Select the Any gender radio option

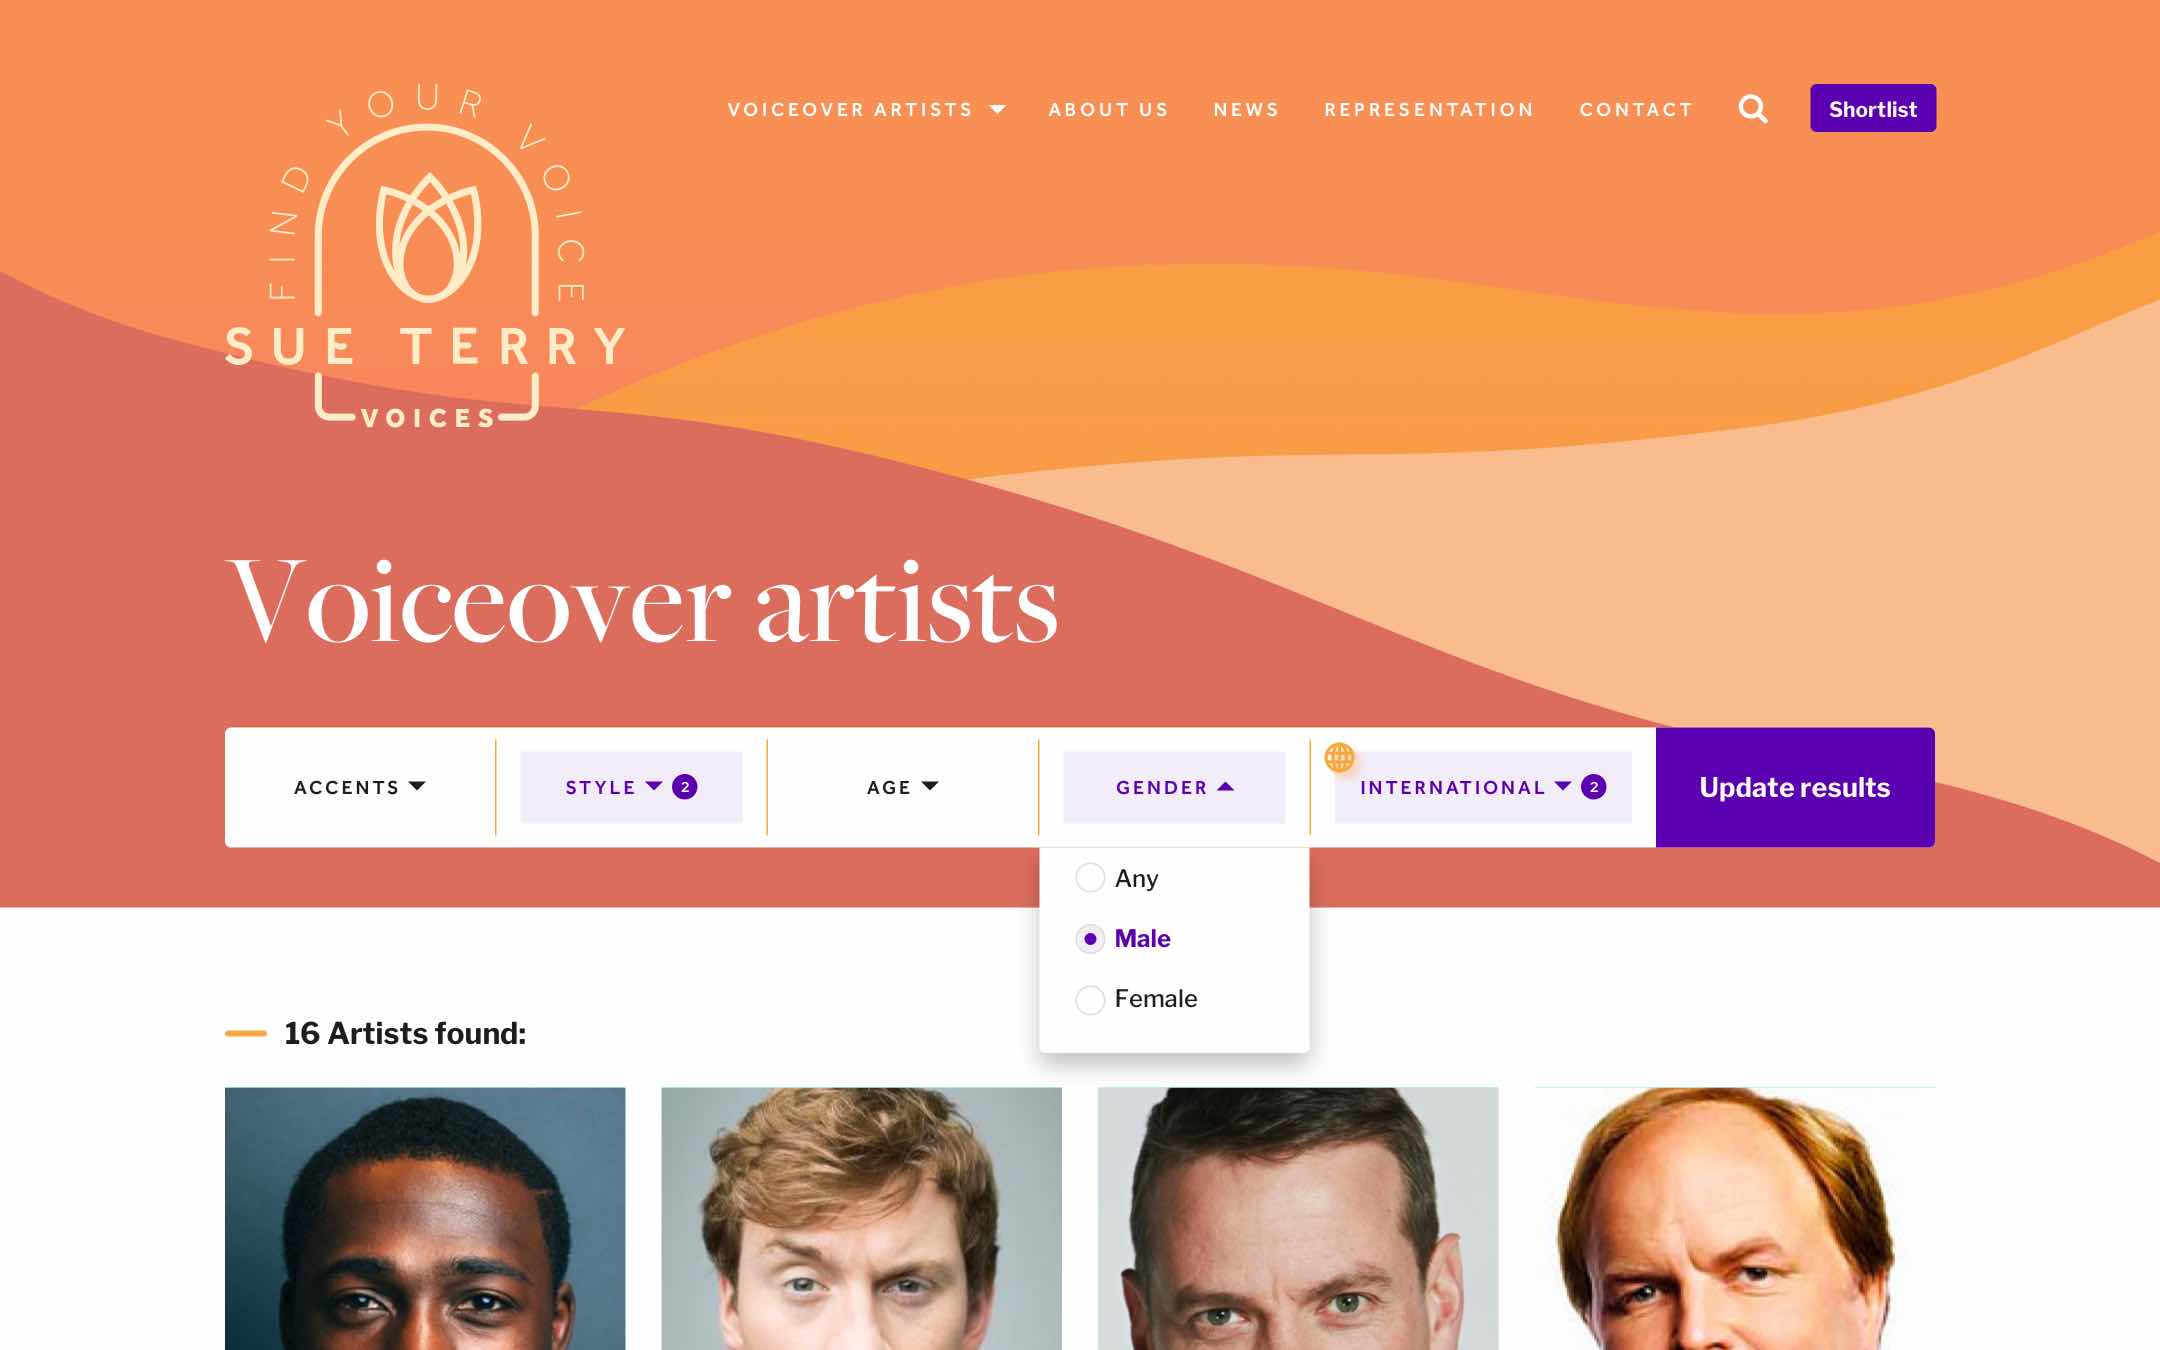[x=1090, y=878]
